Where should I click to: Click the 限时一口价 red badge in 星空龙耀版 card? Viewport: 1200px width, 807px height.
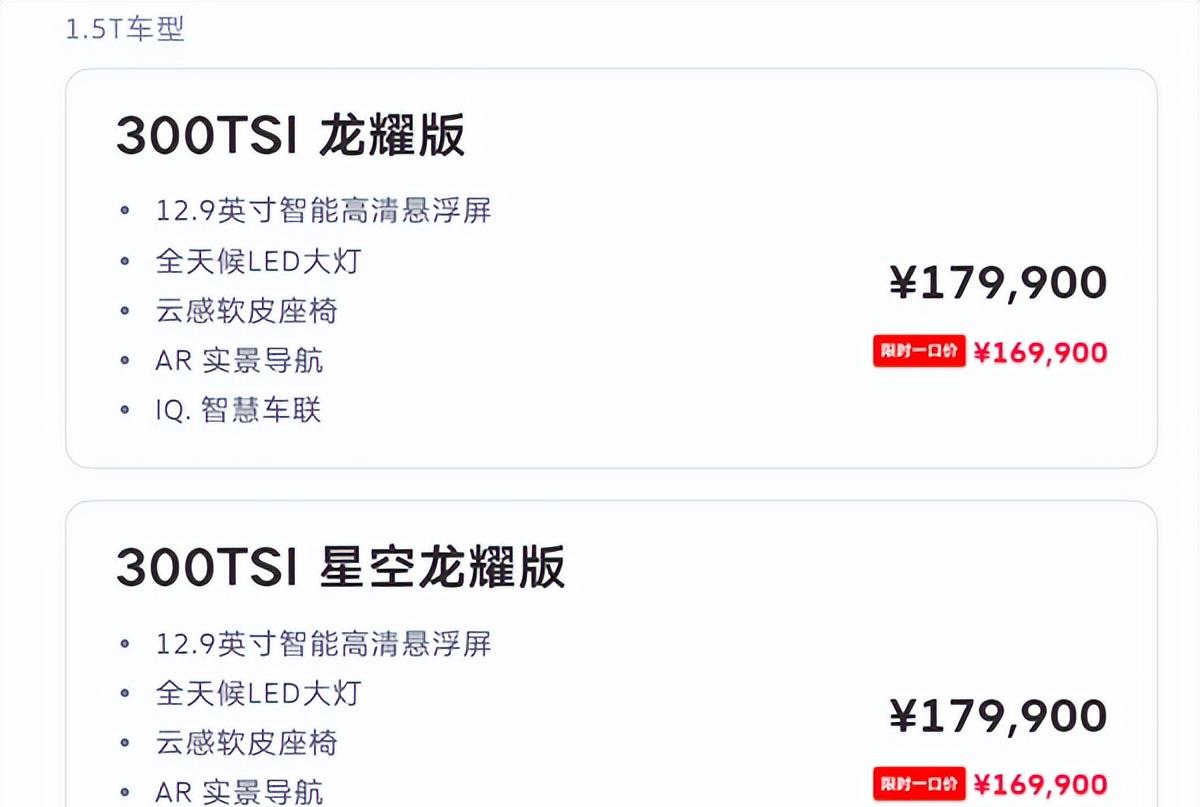click(x=919, y=783)
